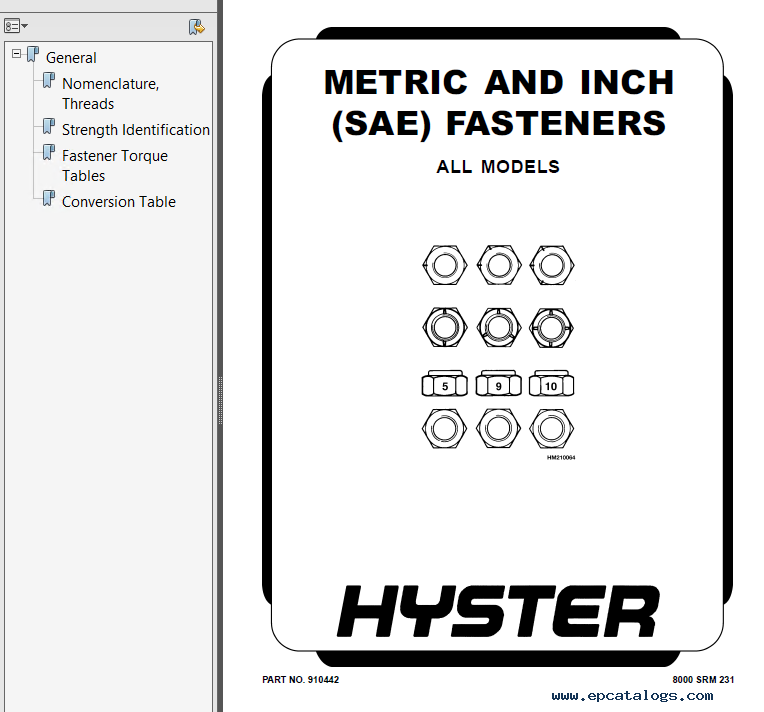Click the PART NO. 910442 text
The height and width of the screenshot is (712, 764).
(x=301, y=680)
